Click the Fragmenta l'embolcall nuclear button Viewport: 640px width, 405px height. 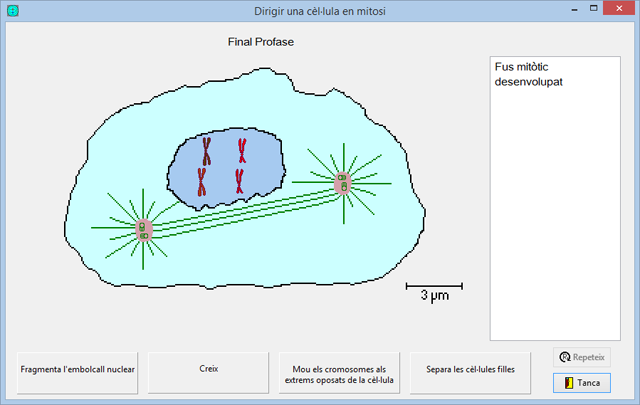click(x=78, y=373)
